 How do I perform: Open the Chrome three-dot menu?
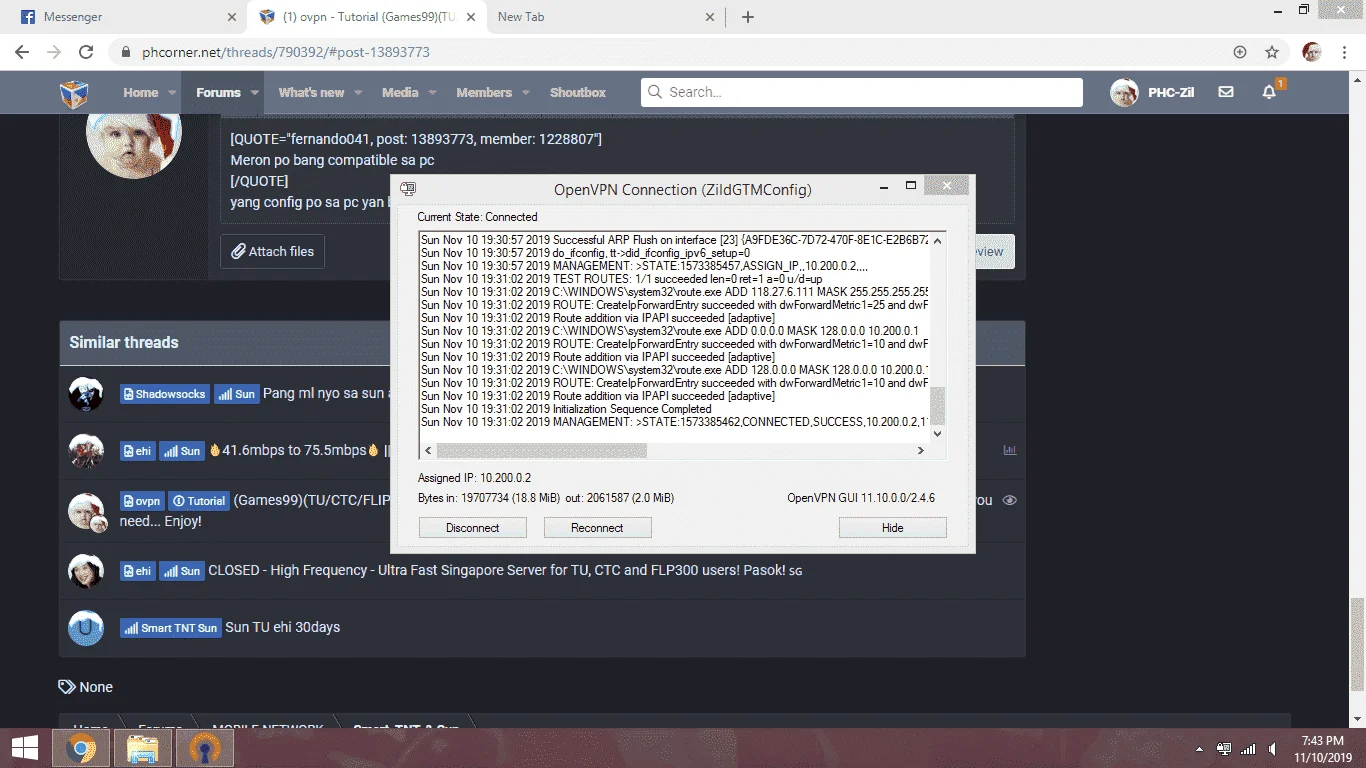[1346, 52]
